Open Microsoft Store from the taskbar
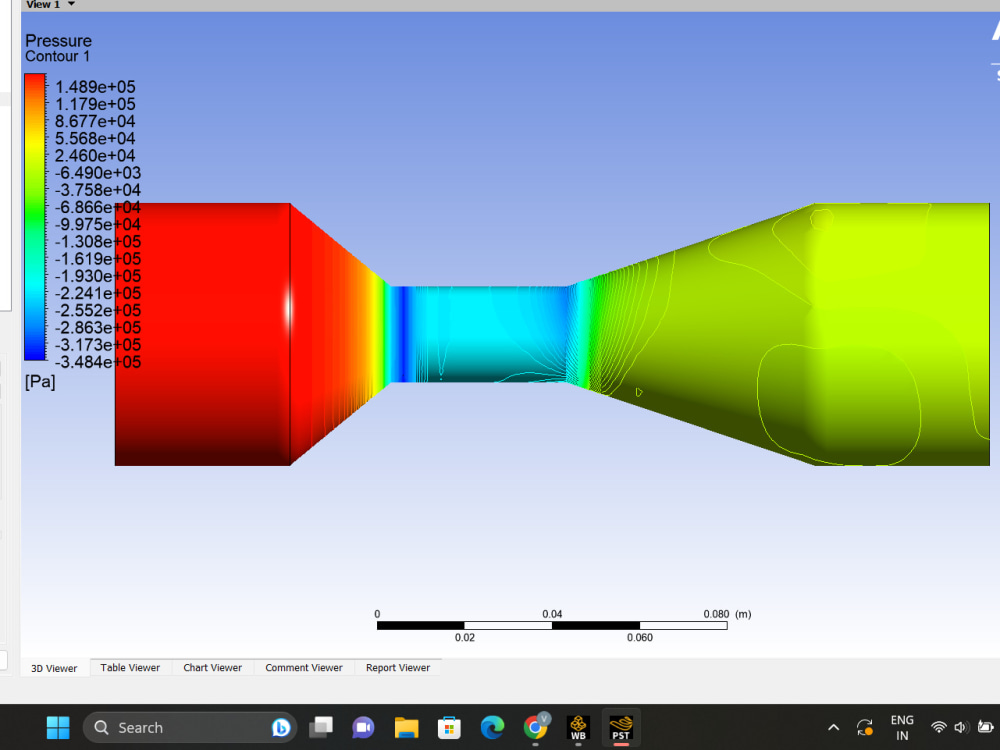 click(x=449, y=727)
